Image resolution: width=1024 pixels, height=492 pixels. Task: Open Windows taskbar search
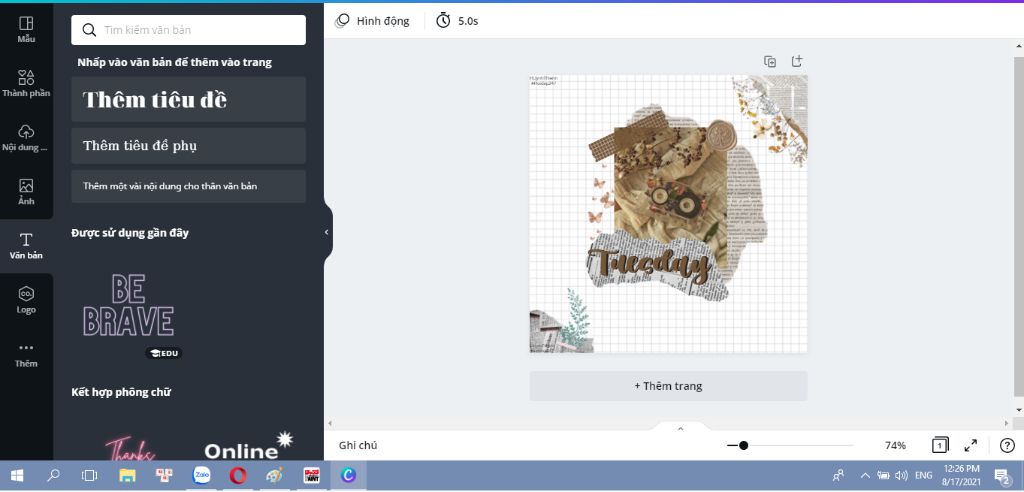[54, 476]
